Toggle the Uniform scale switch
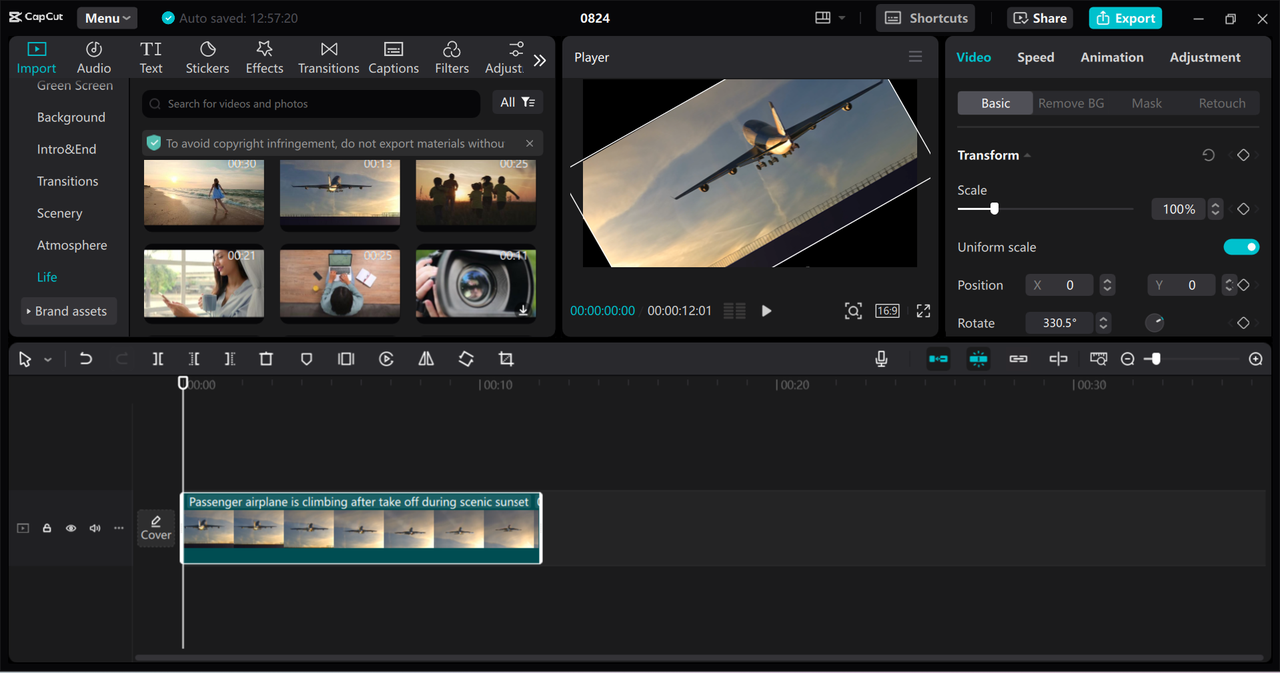Viewport: 1280px width, 673px height. coord(1241,247)
